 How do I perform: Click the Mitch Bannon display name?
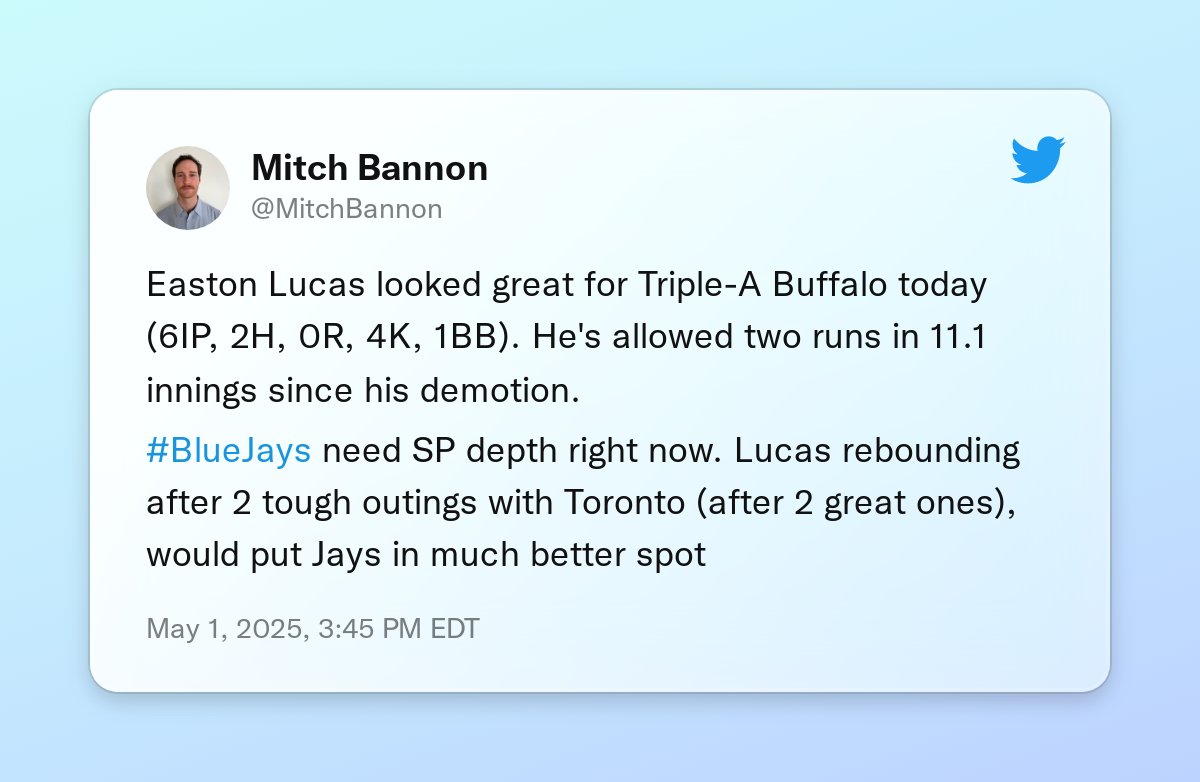pyautogui.click(x=369, y=167)
